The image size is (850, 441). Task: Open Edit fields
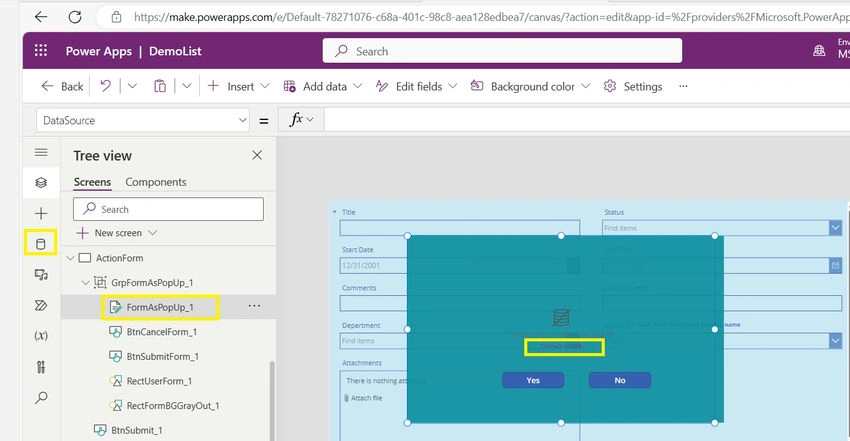coord(416,86)
